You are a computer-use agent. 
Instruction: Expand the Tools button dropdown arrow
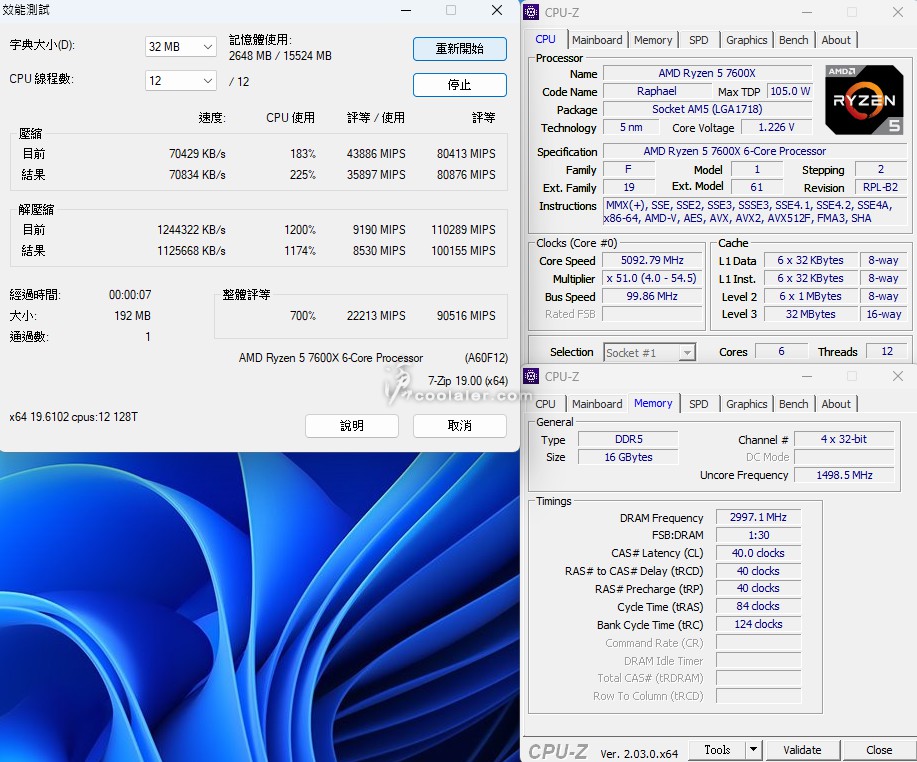pyautogui.click(x=753, y=749)
